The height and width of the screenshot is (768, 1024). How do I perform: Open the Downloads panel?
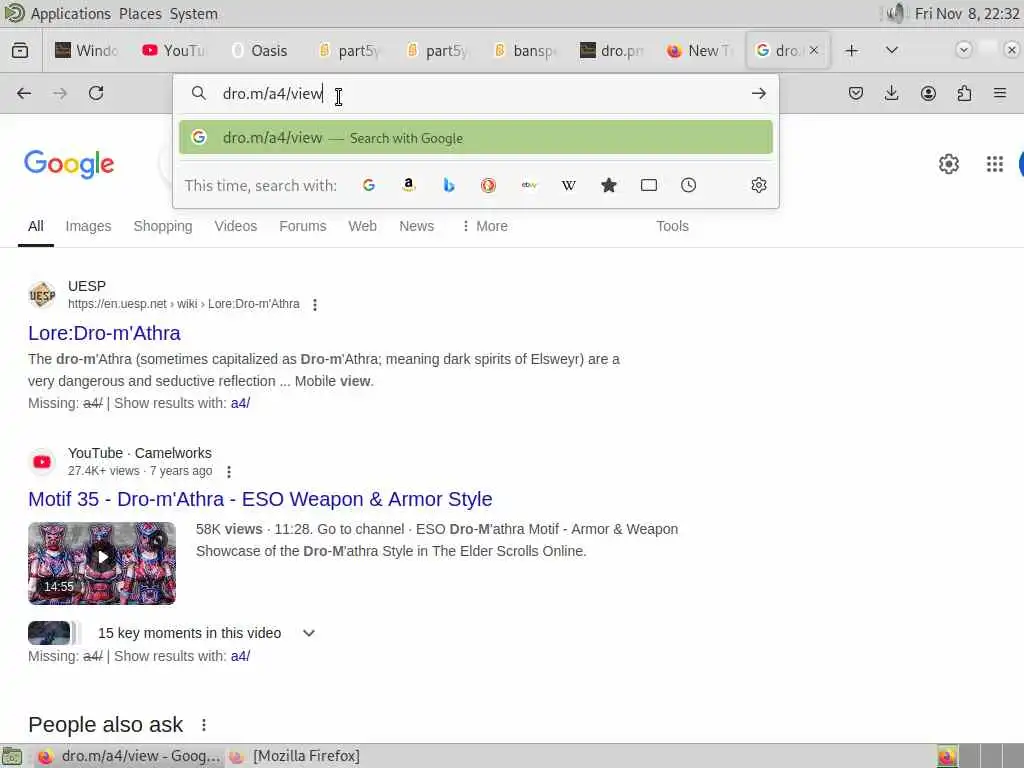pos(891,93)
